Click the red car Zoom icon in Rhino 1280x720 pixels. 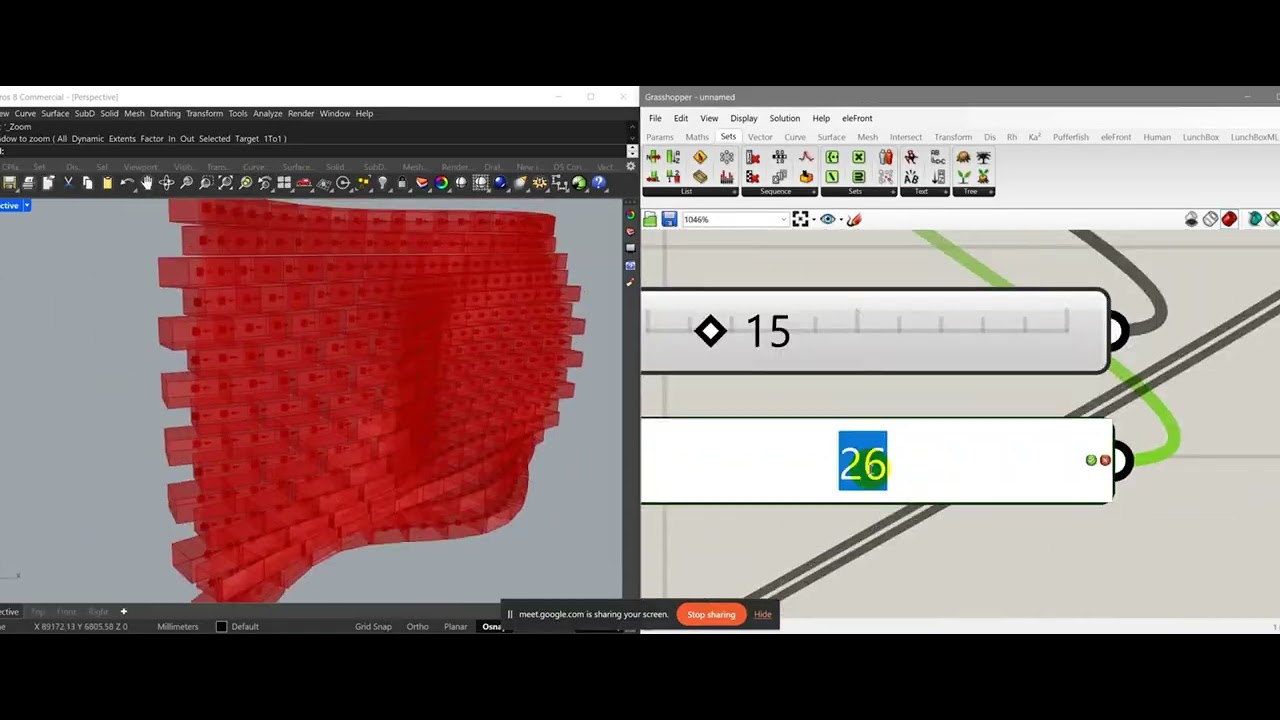[x=304, y=183]
